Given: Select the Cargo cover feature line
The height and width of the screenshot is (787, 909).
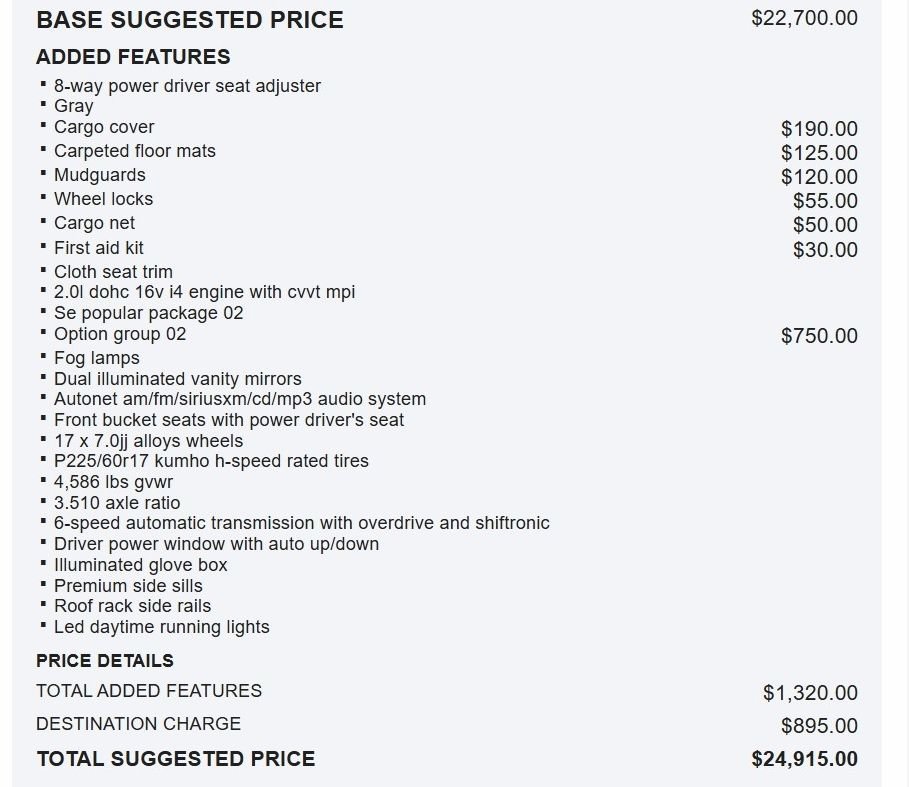Looking at the screenshot, I should tap(104, 127).
